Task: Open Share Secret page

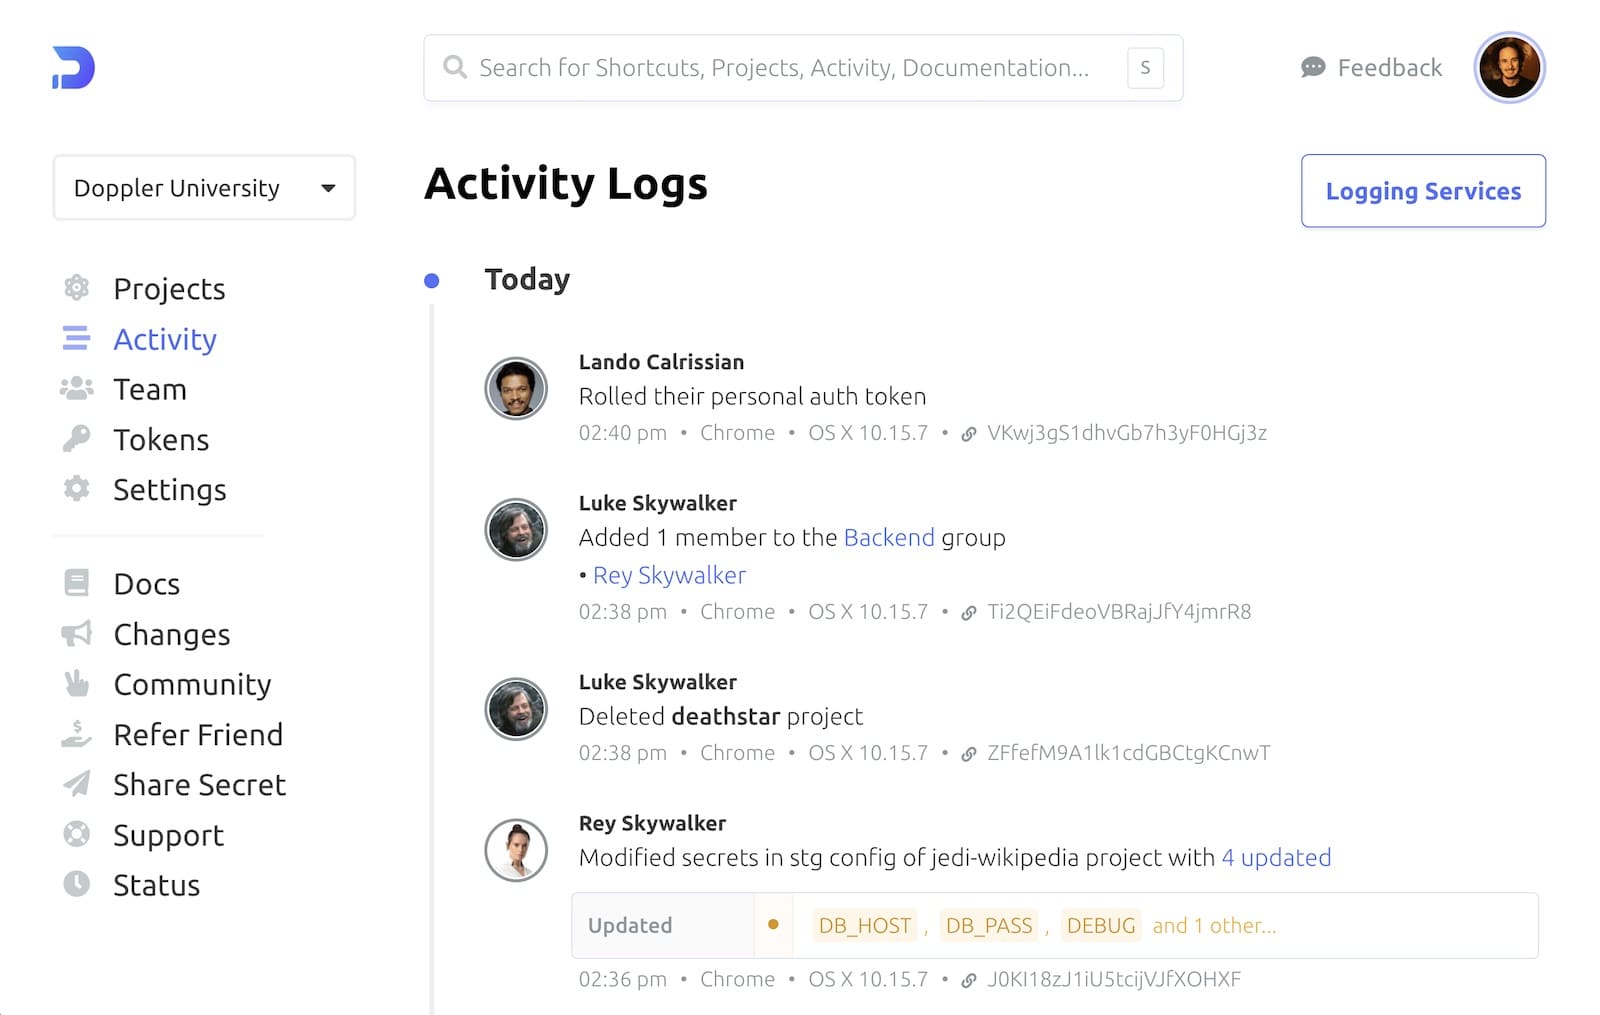Action: 200,784
